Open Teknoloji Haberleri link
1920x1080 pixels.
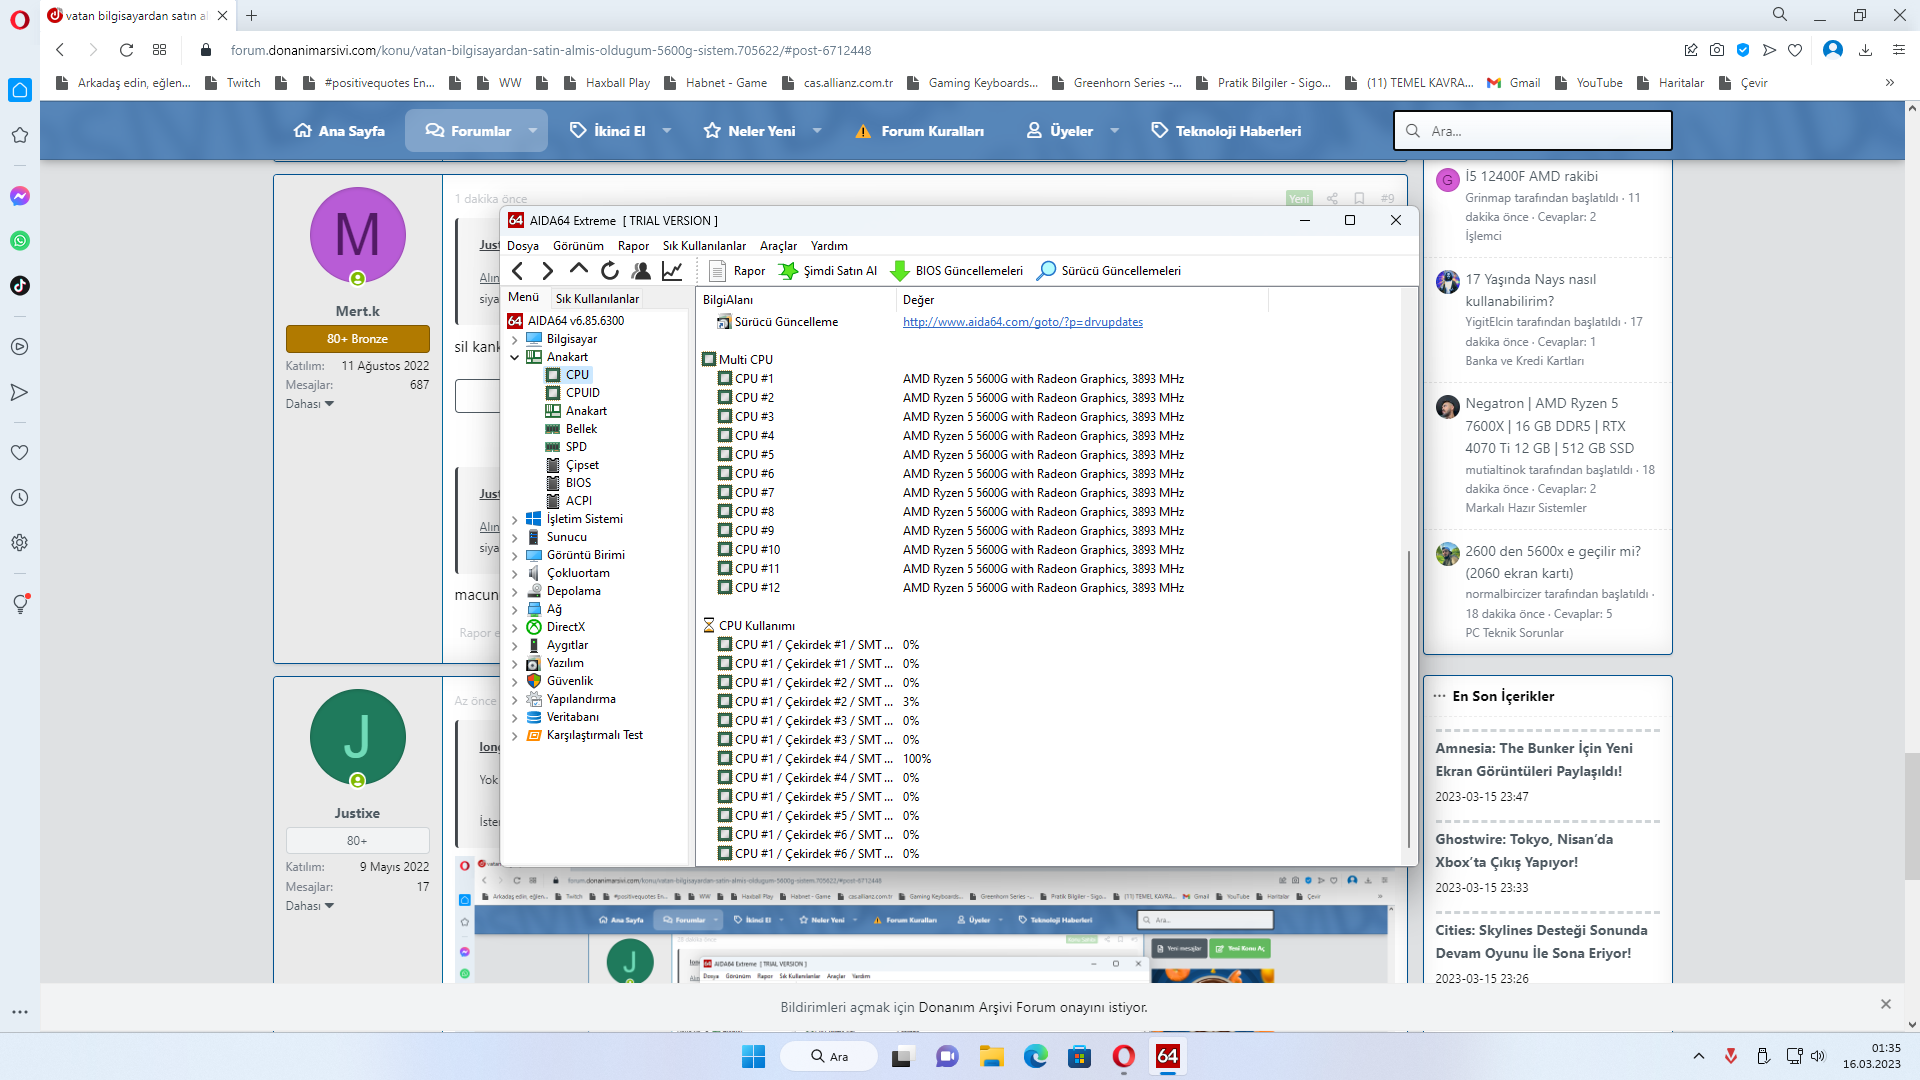pos(1226,131)
